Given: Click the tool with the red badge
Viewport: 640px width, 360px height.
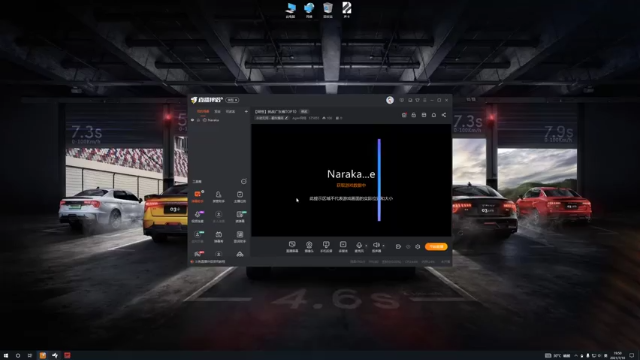Looking at the screenshot, I should point(198,254).
